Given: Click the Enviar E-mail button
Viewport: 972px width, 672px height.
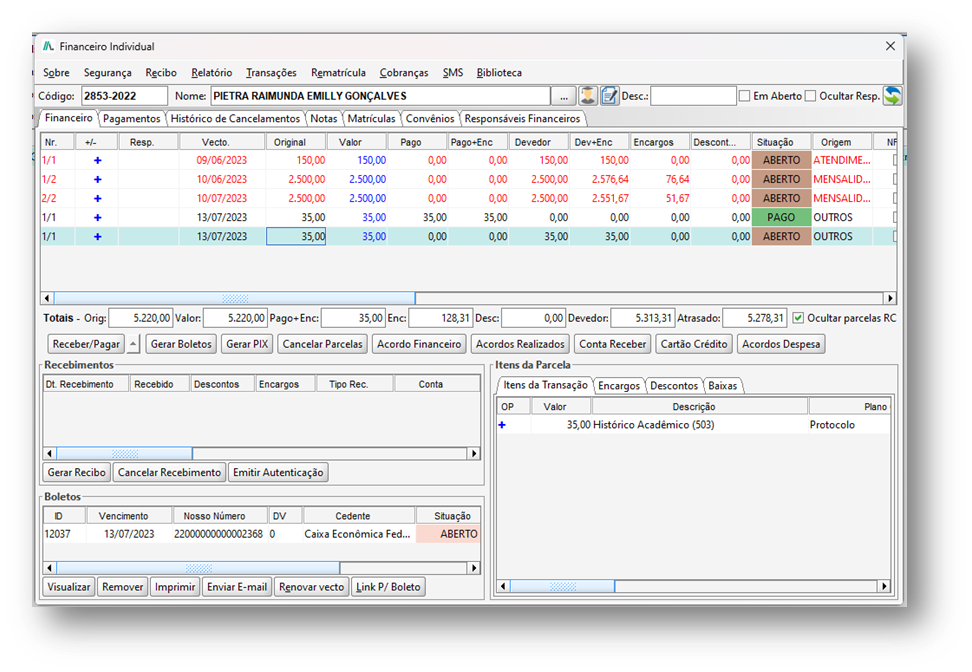Looking at the screenshot, I should 237,587.
